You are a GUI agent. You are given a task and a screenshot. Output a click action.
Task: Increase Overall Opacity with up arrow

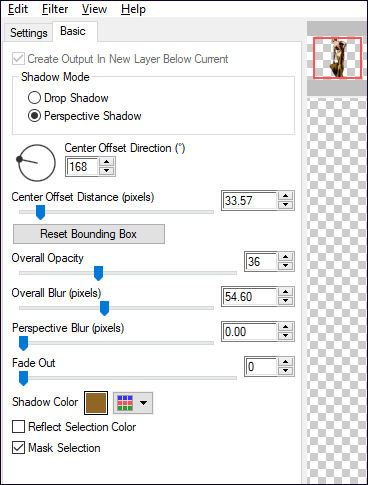coord(286,257)
